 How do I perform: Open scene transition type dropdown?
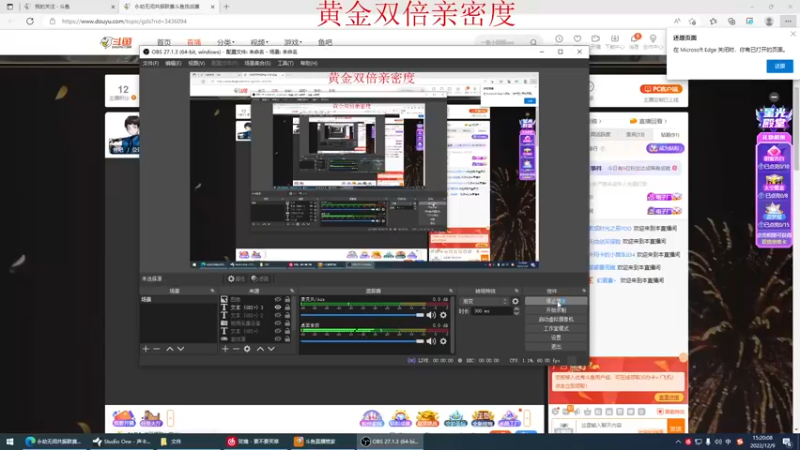pos(484,302)
